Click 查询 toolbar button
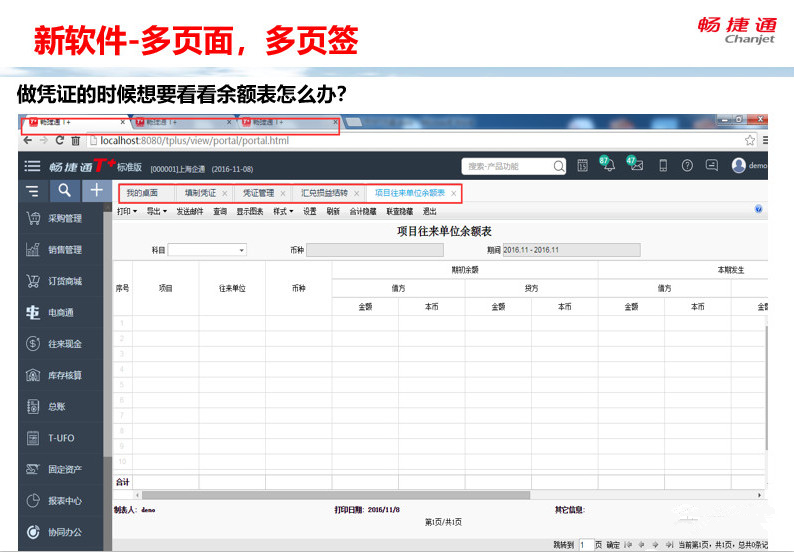The width and height of the screenshot is (794, 552). coord(220,211)
